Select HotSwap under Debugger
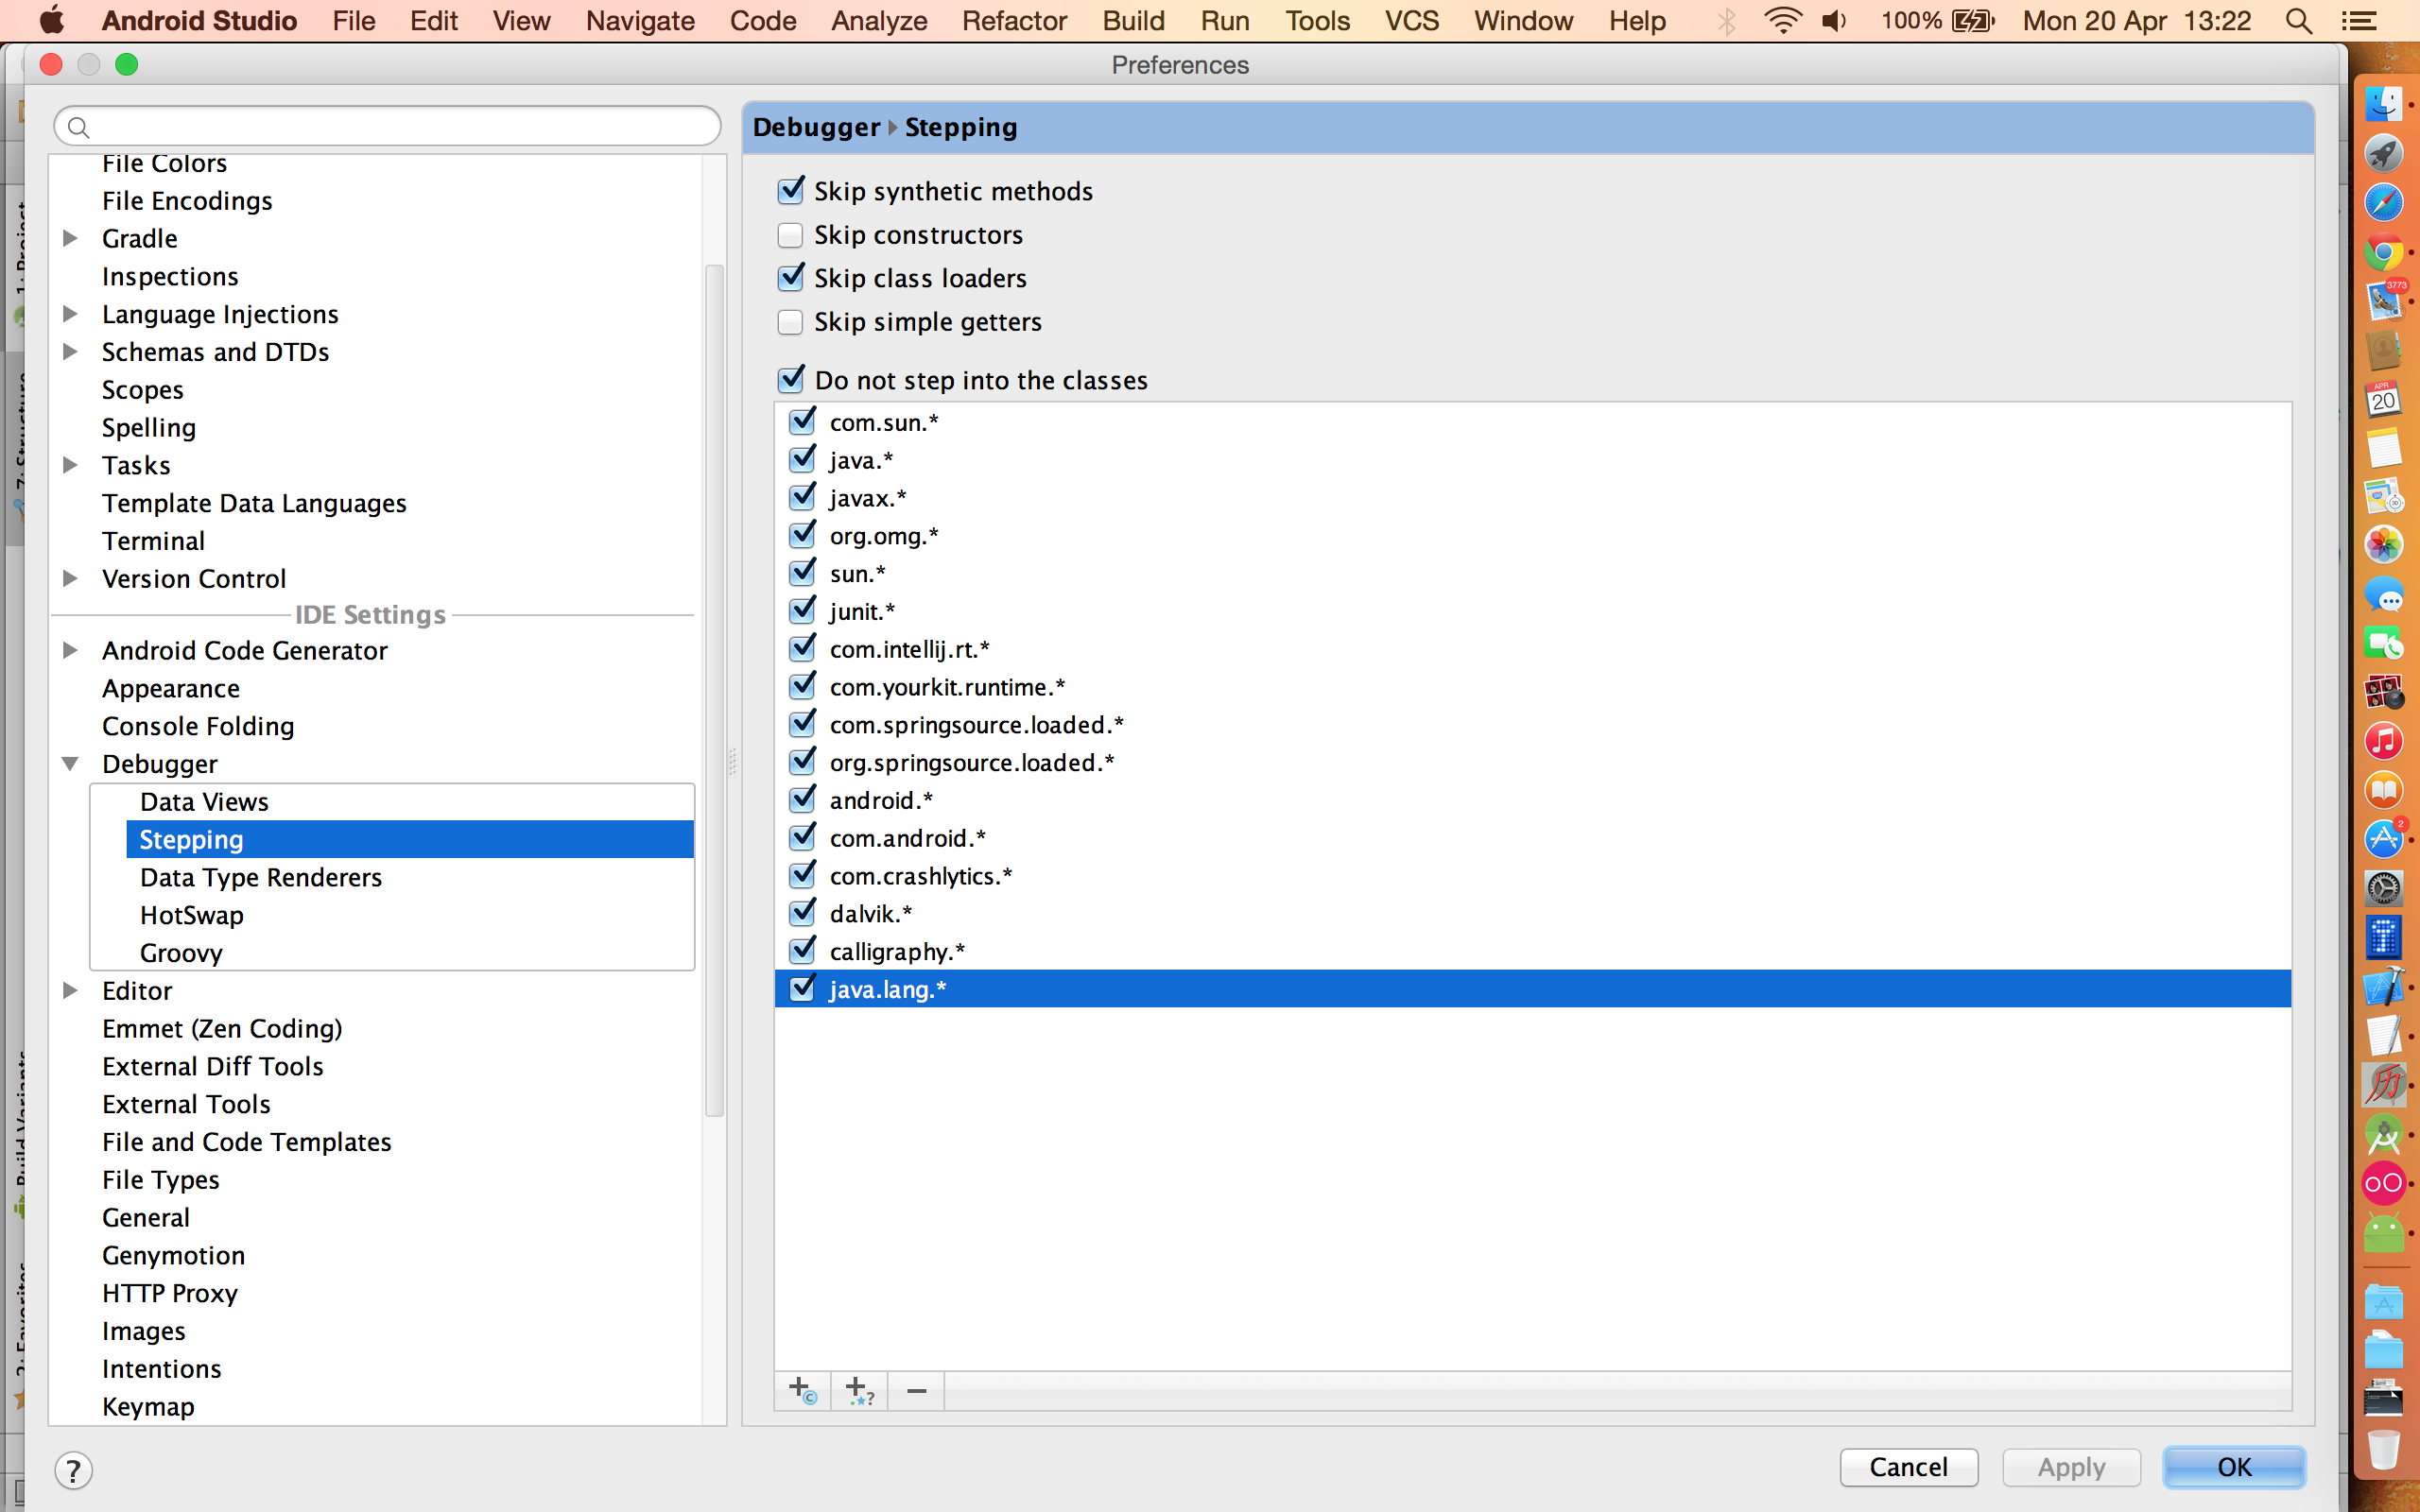The height and width of the screenshot is (1512, 2420). pos(192,915)
